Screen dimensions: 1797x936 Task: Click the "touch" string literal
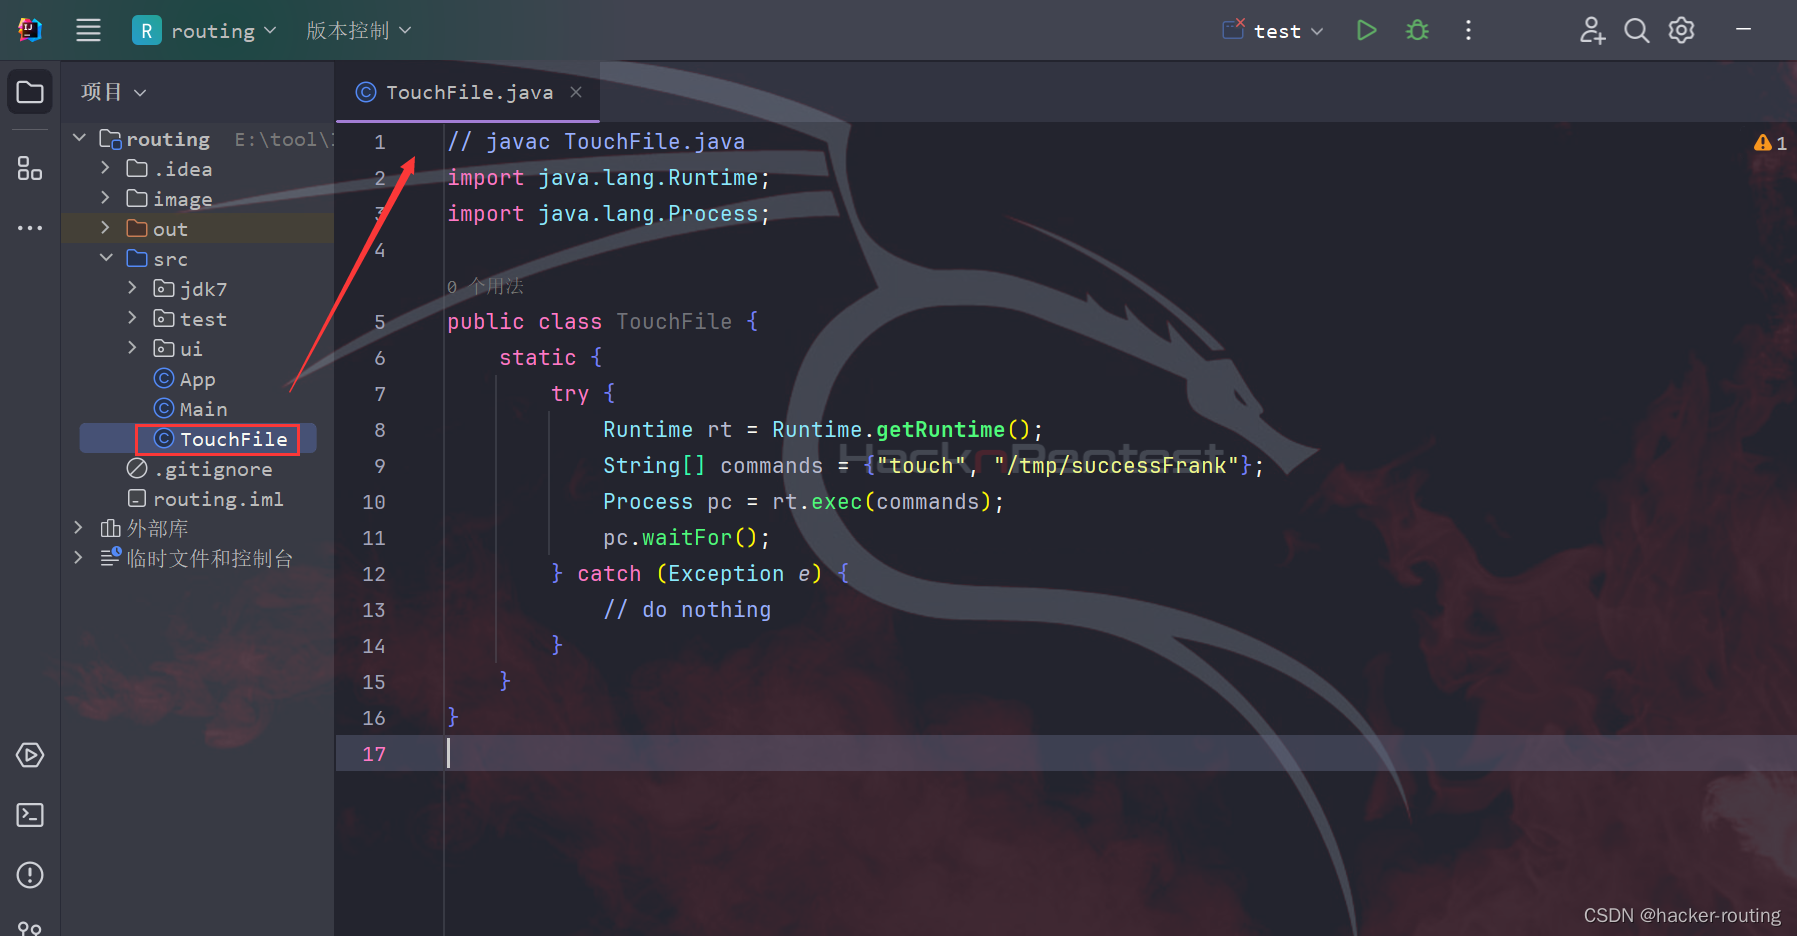click(x=921, y=466)
